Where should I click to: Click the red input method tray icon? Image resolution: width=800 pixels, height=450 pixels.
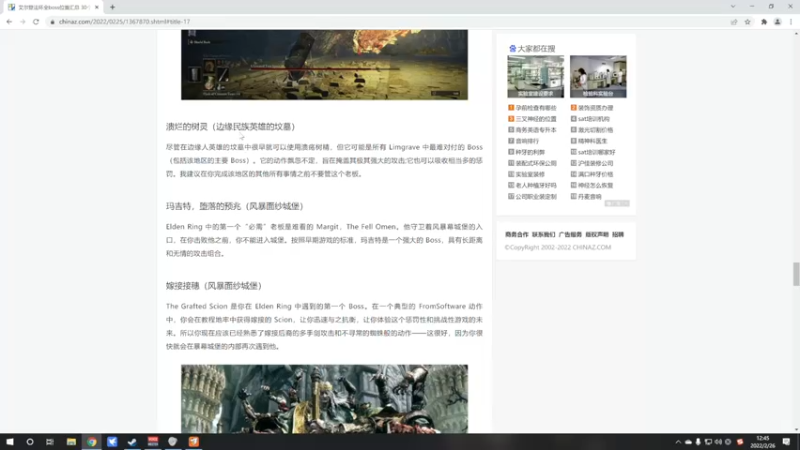click(x=740, y=442)
